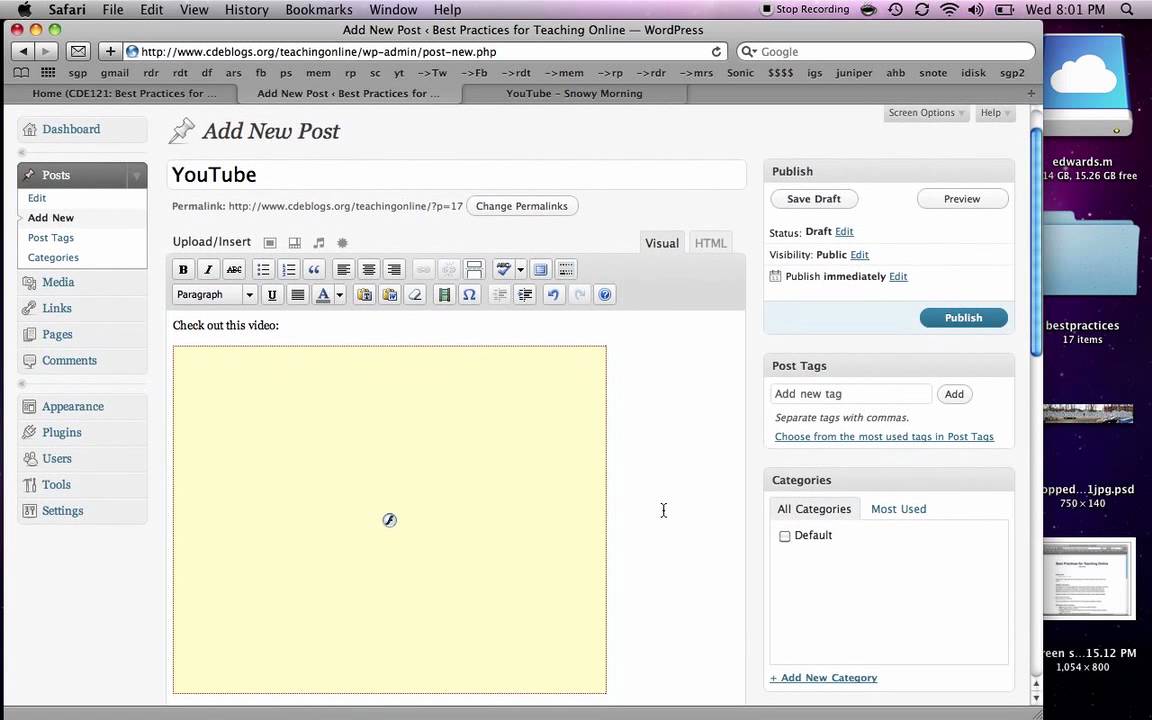This screenshot has height=720, width=1152.
Task: Select the text color swatch button
Action: click(x=323, y=295)
